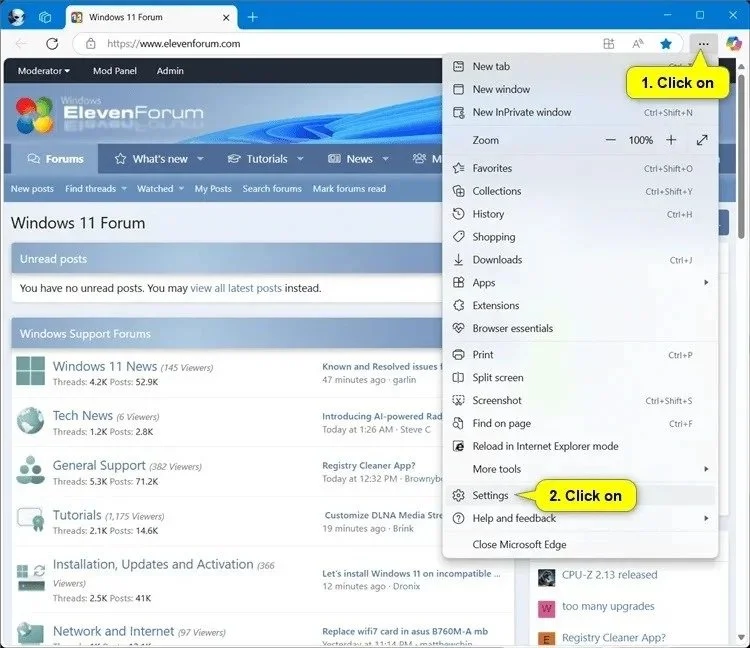Click the blue Favorites star icon
Screen dimensions: 750x648
(x=666, y=44)
